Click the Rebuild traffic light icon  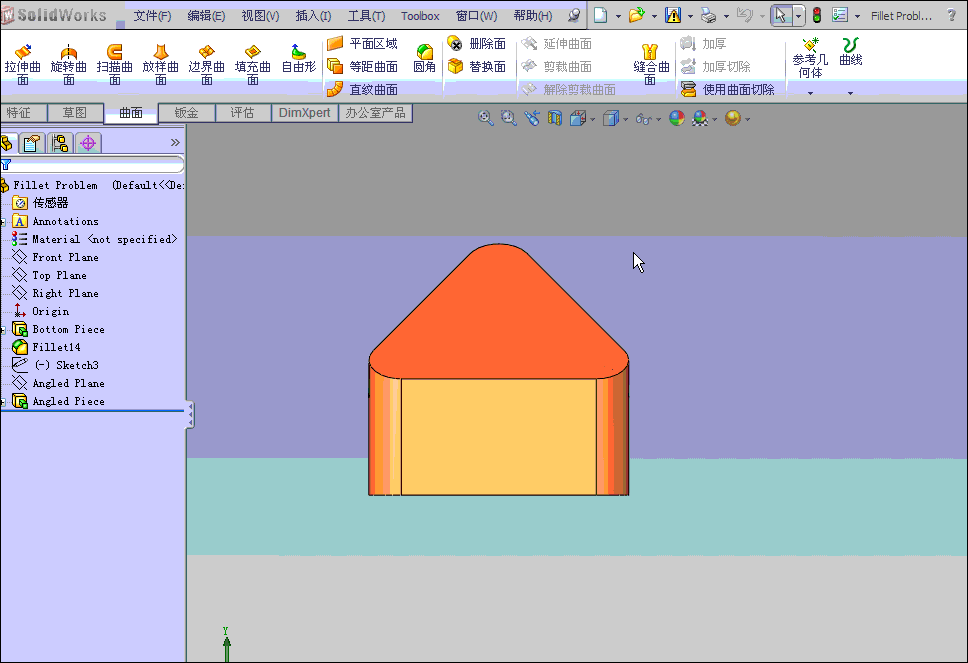pos(817,15)
